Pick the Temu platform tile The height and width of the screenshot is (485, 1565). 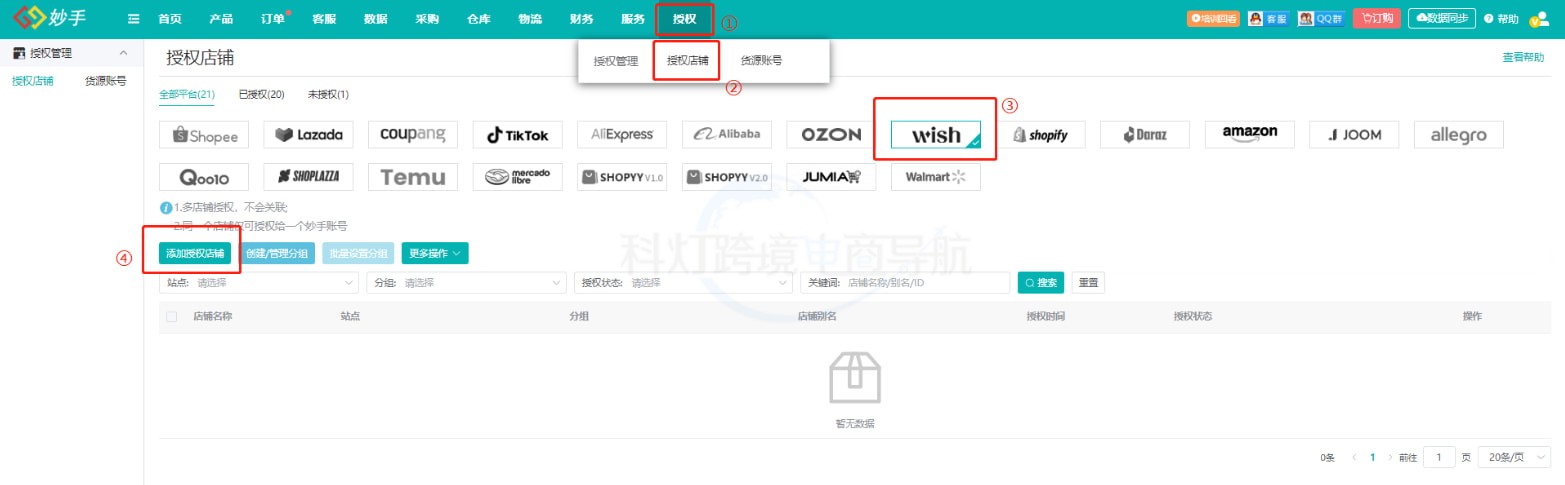(413, 177)
